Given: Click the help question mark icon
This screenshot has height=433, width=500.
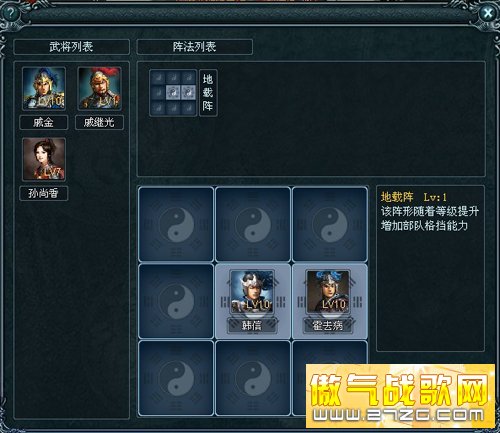Looking at the screenshot, I should point(11,13).
